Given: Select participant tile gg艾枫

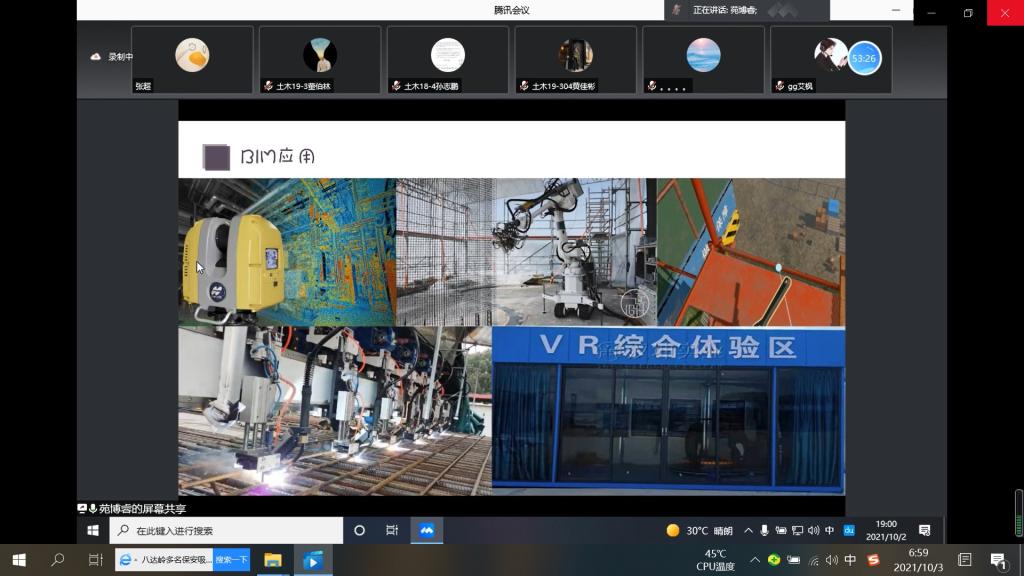Looking at the screenshot, I should click(830, 60).
